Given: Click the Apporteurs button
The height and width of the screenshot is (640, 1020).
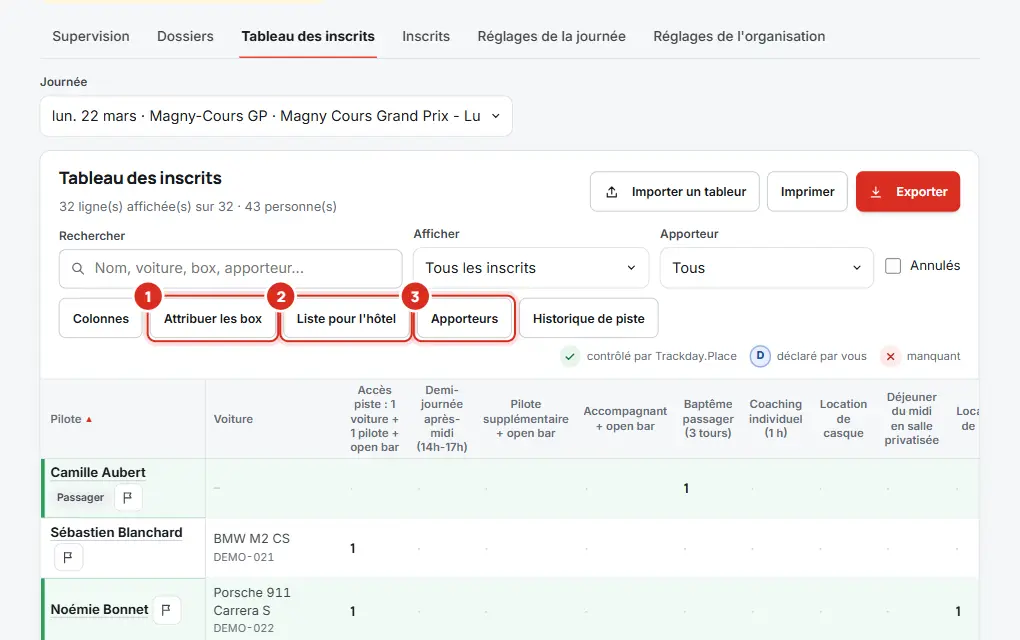Looking at the screenshot, I should tap(464, 319).
